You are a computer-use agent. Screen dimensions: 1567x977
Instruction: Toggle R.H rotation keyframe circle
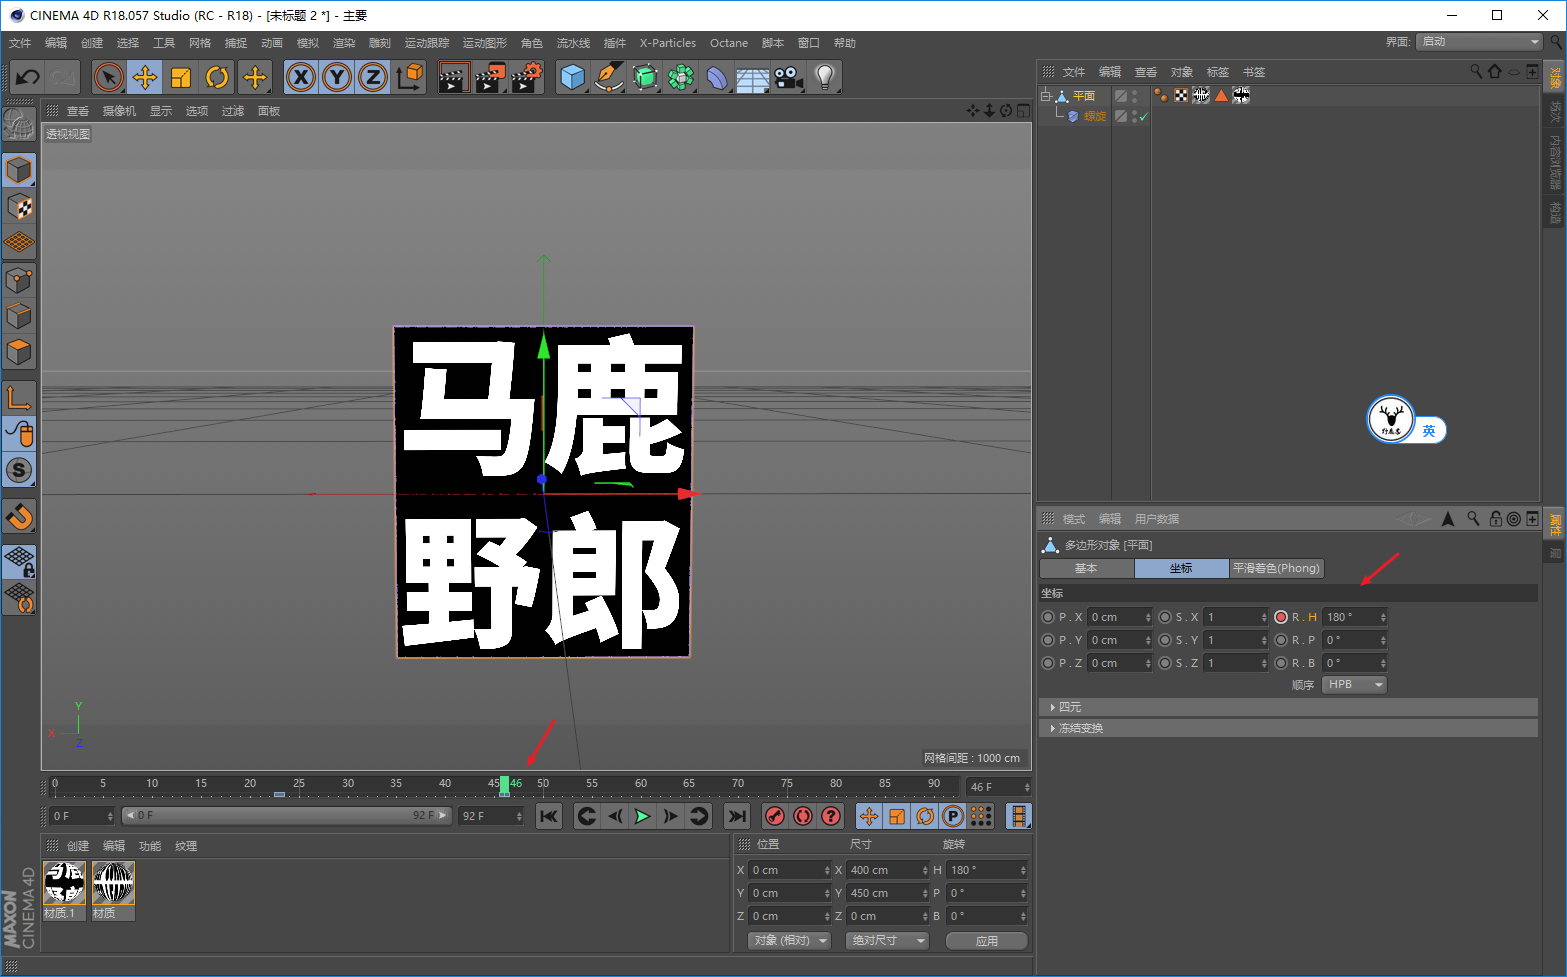(1281, 617)
